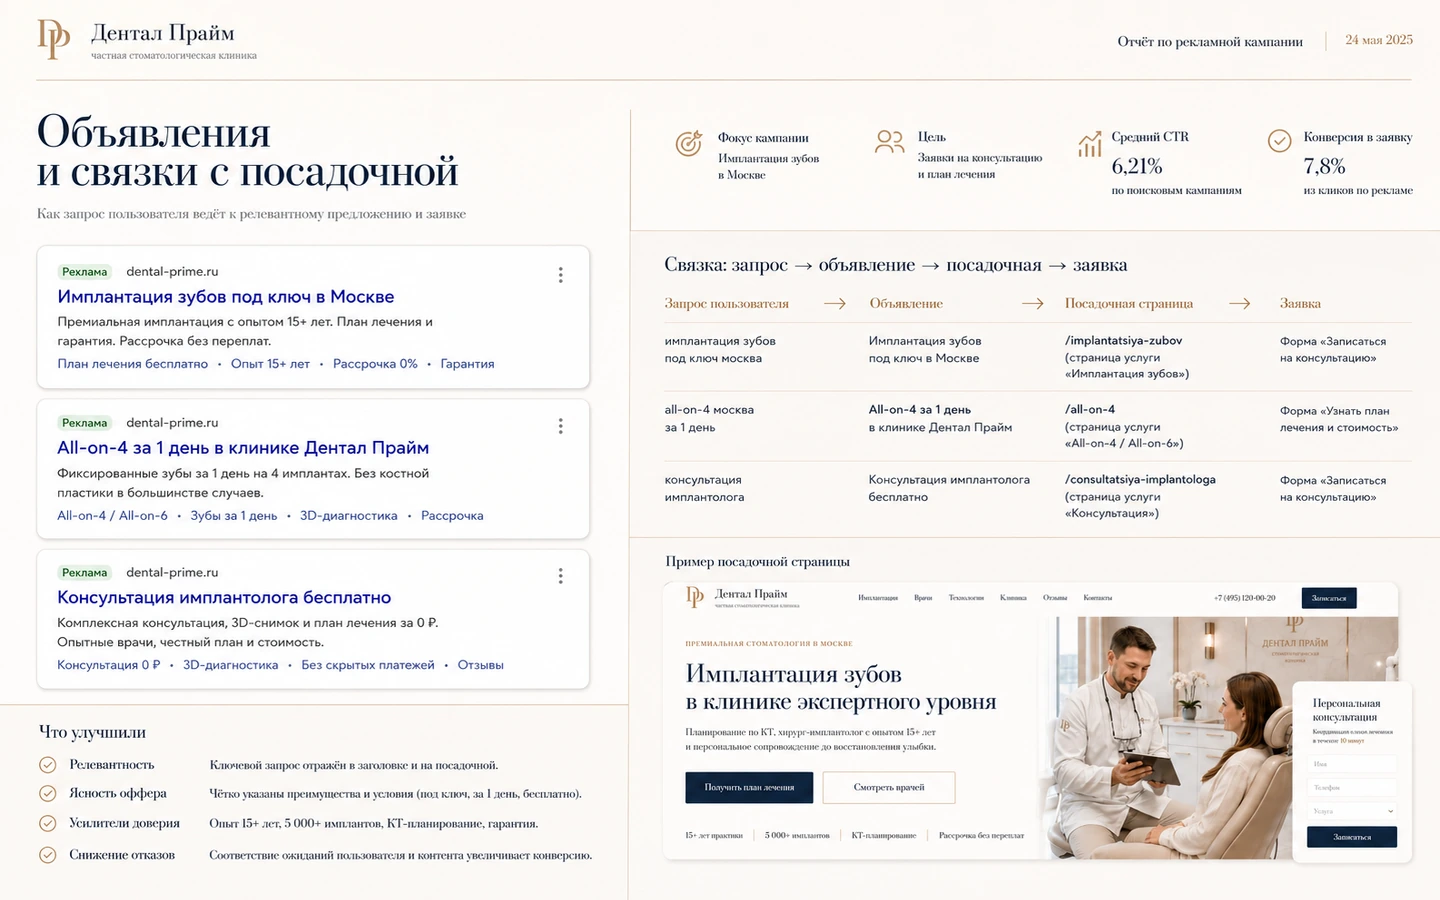Click the Дентал Прайм DP logo in report header
Screen dimensions: 1440x900
[54, 40]
